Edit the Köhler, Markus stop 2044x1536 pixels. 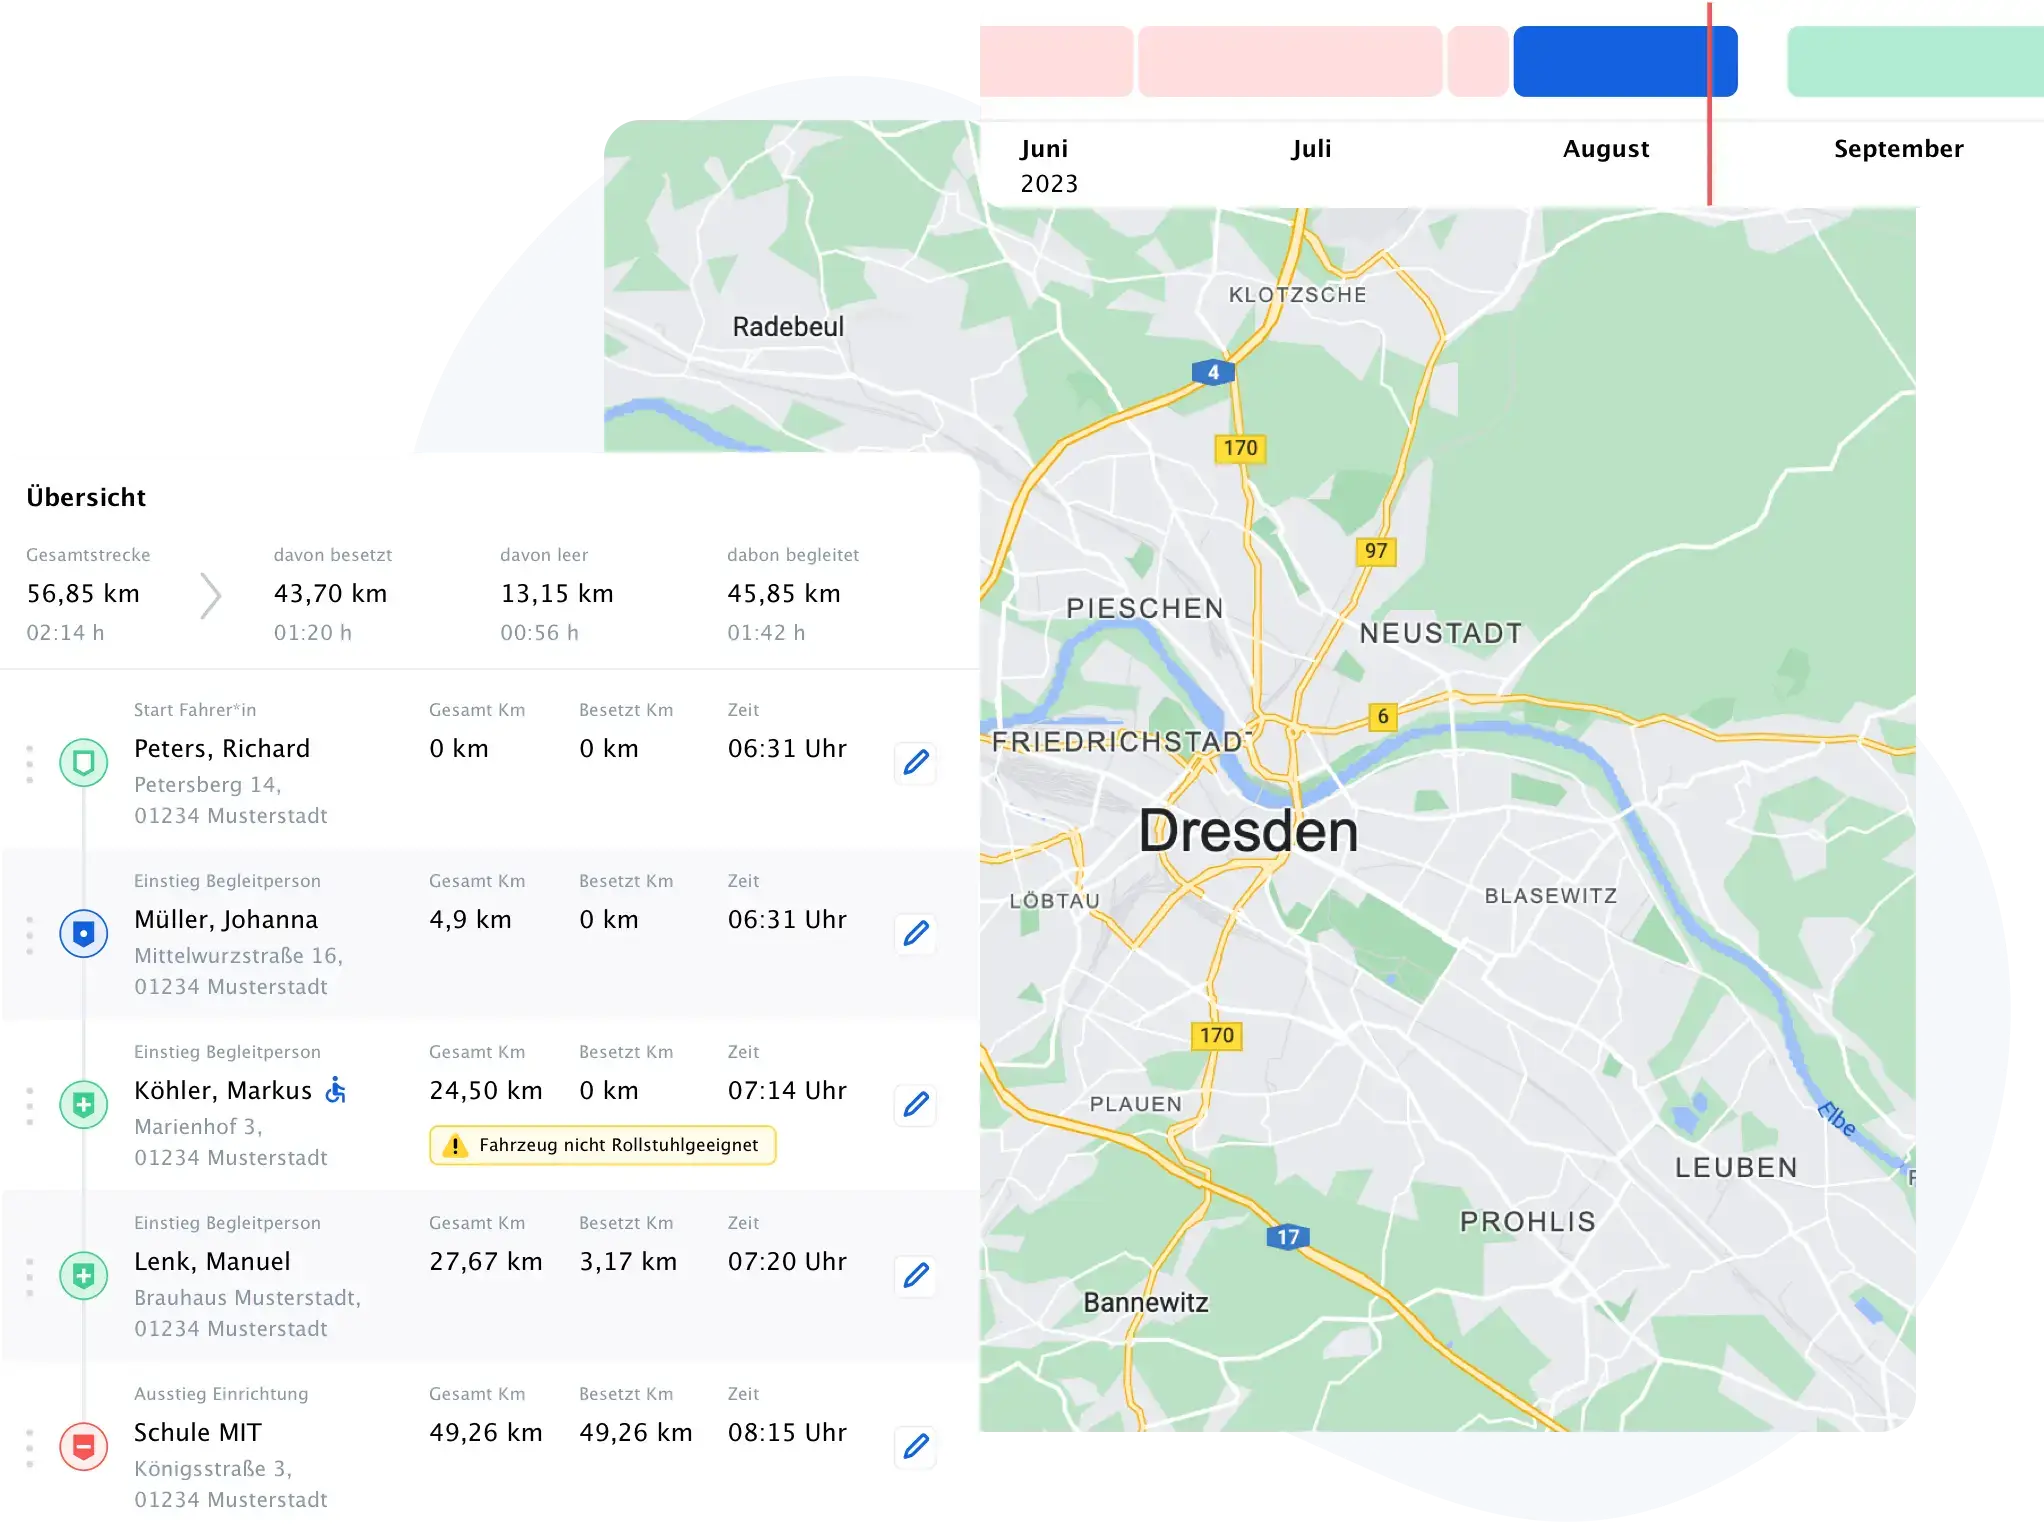pos(915,1105)
